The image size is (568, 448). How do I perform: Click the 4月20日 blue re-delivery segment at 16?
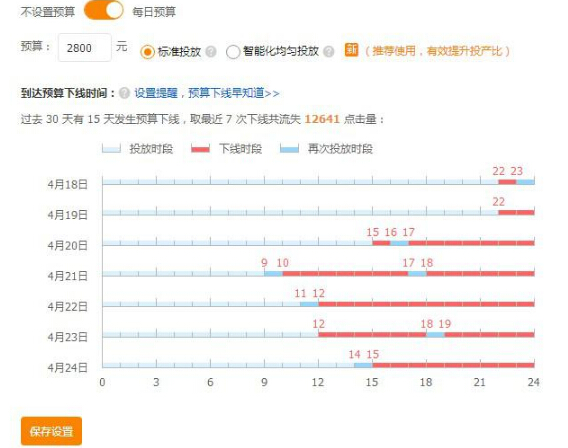[399, 243]
